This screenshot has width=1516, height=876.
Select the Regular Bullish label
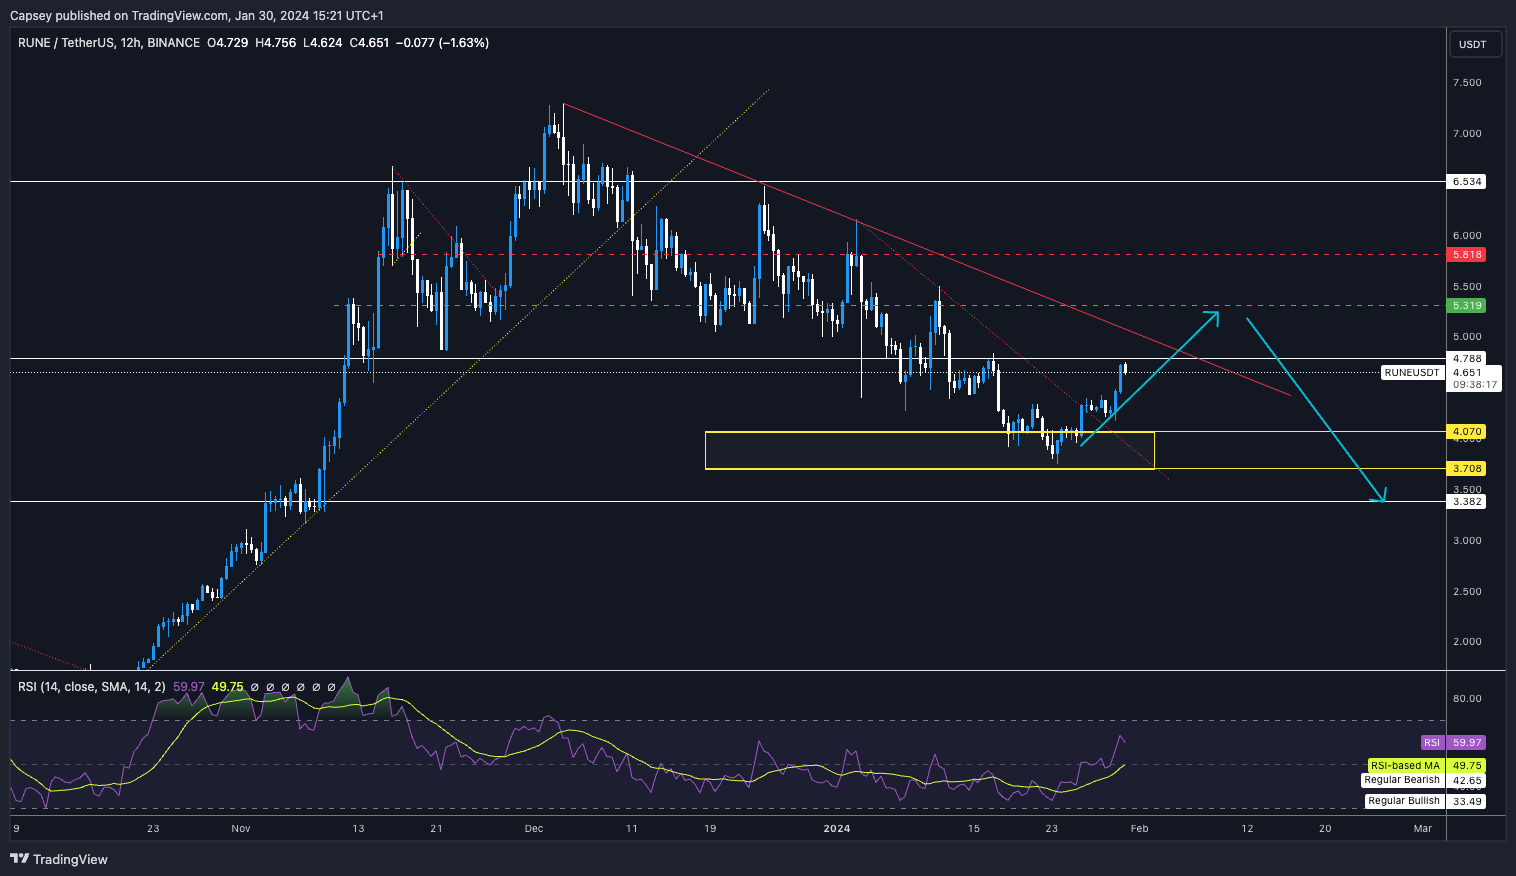click(x=1403, y=801)
